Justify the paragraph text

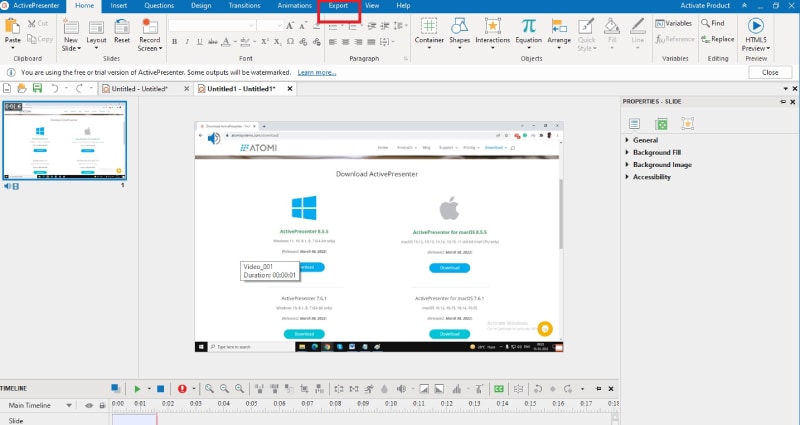point(371,42)
